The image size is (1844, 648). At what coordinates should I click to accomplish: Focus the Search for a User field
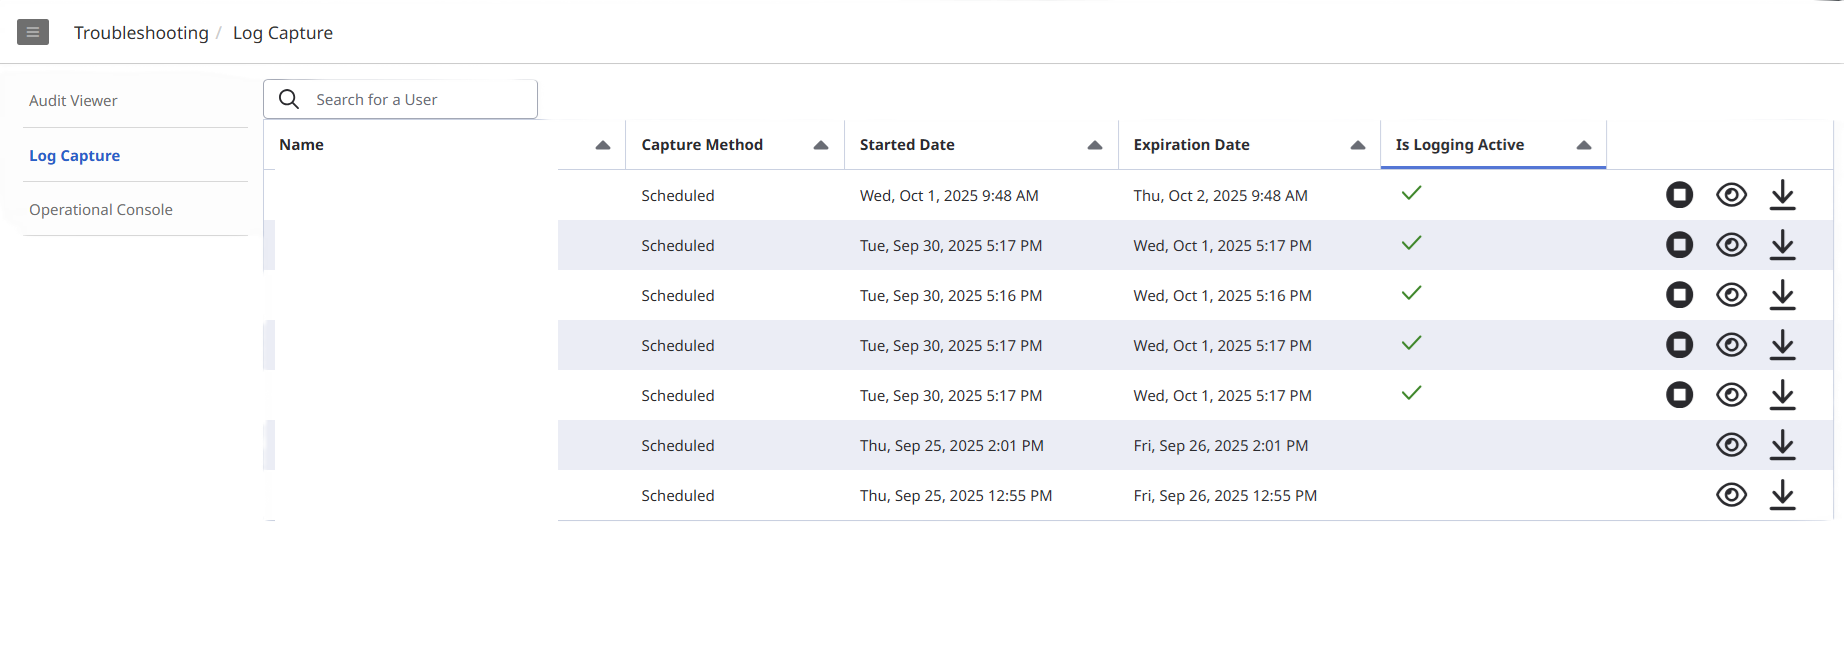[x=420, y=100]
